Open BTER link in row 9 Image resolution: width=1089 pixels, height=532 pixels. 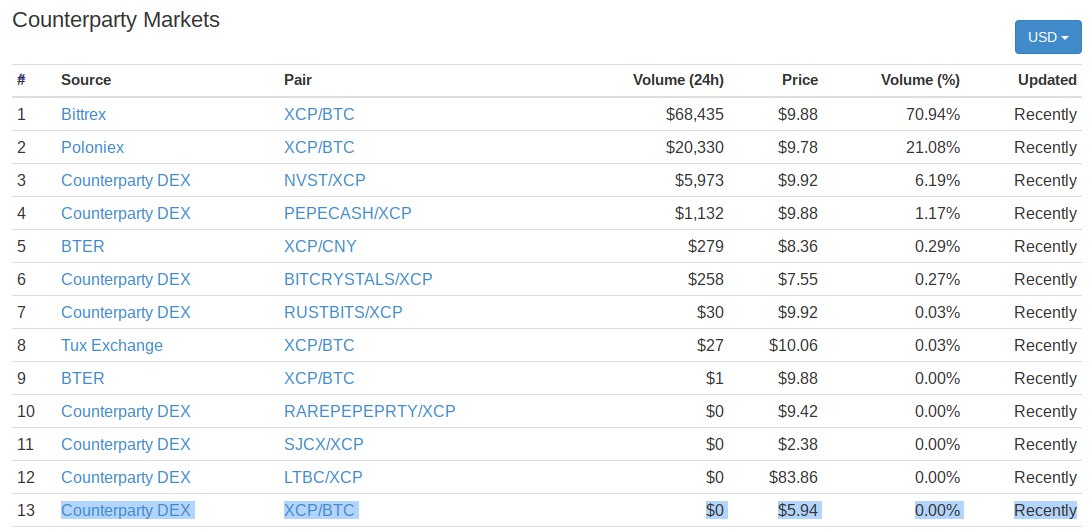point(83,379)
